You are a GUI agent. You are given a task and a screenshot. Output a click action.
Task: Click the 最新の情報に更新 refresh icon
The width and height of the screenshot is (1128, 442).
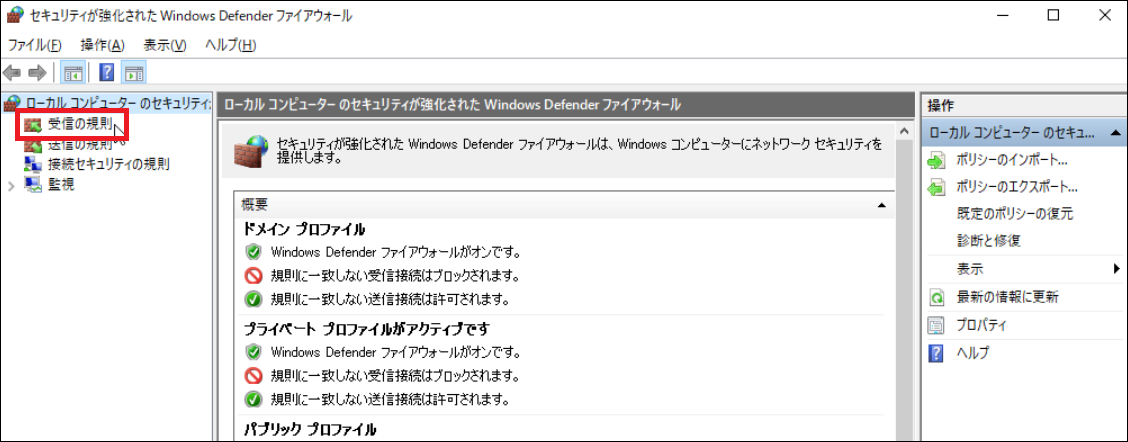coord(937,297)
